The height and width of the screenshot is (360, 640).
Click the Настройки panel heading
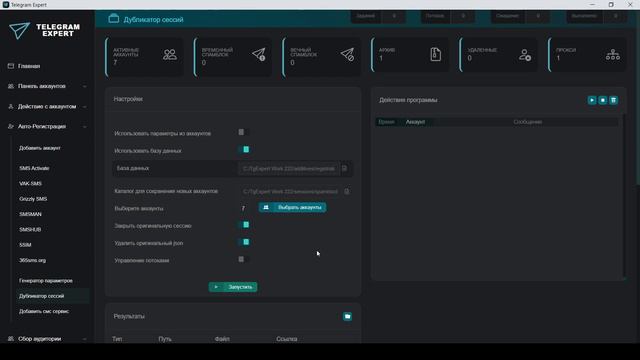coord(128,99)
